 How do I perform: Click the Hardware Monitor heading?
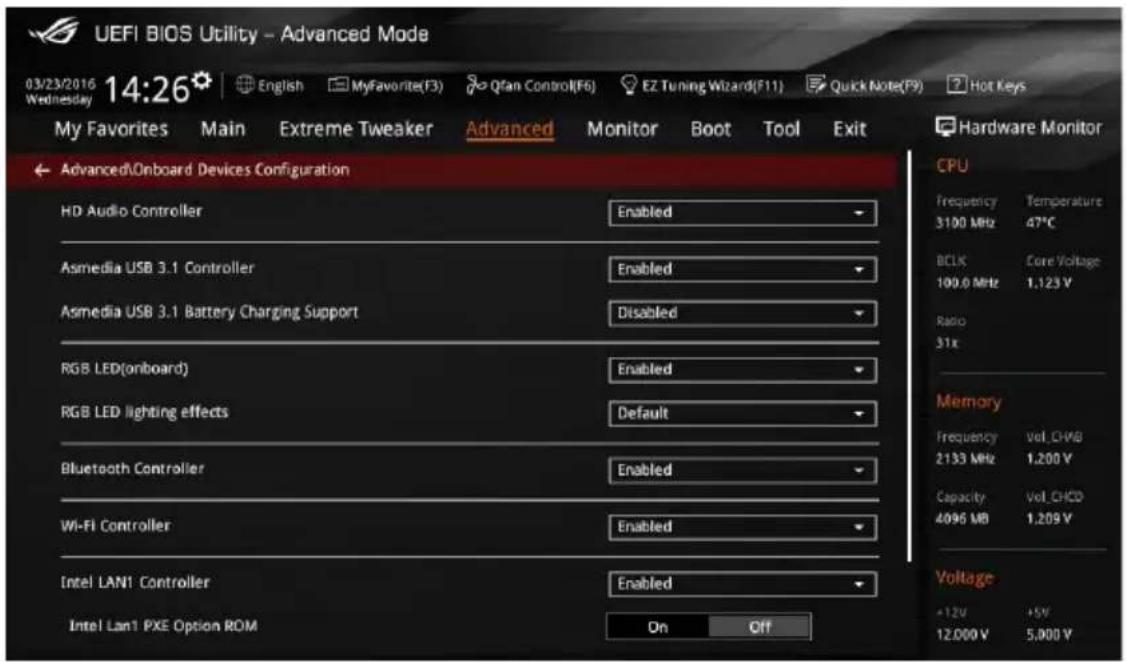(1030, 128)
